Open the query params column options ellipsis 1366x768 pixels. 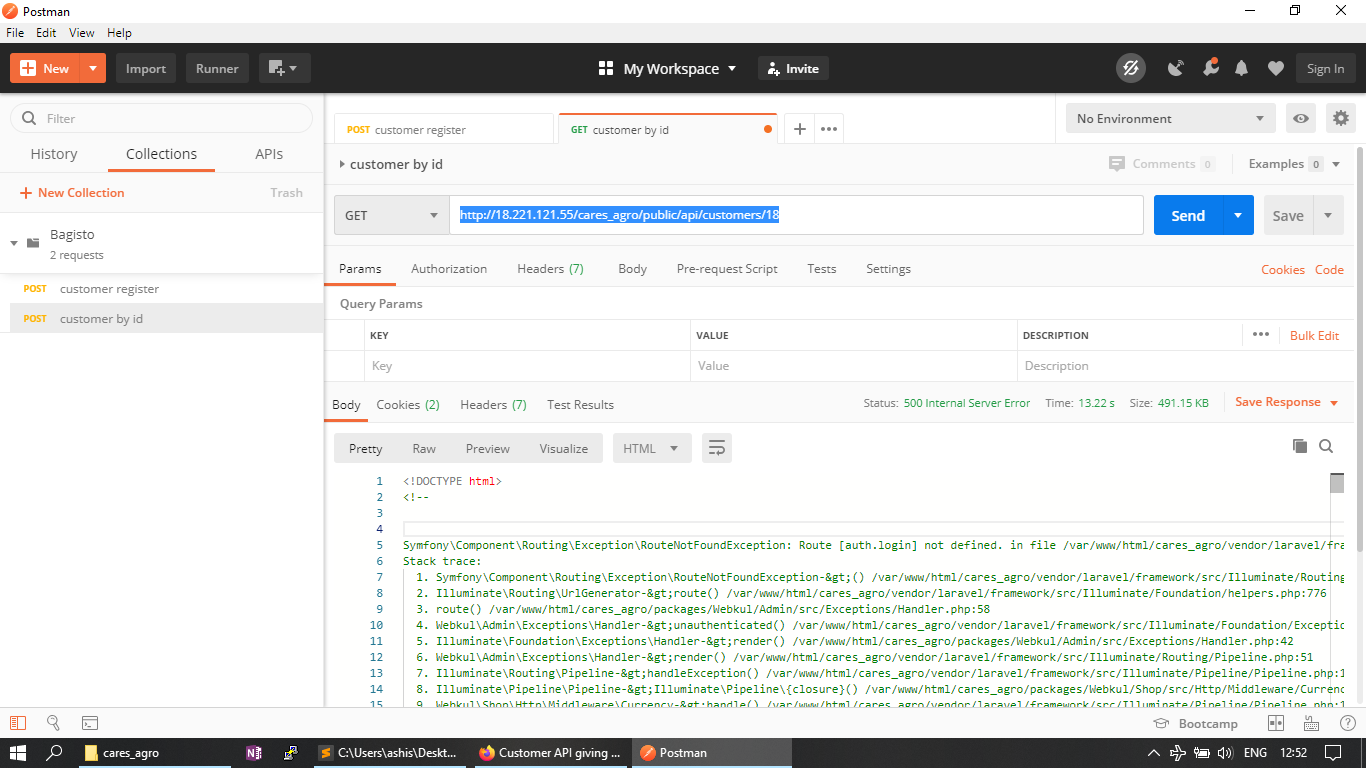click(1260, 334)
